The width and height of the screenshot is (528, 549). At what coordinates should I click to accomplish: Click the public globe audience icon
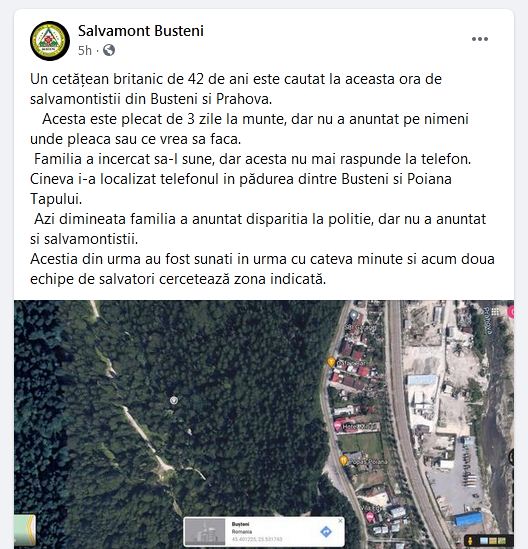point(109,50)
